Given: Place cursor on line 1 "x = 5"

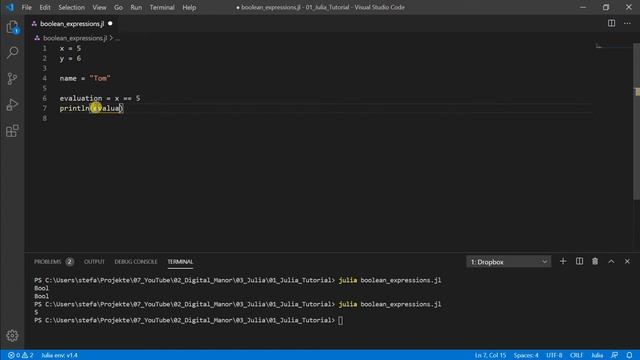Looking at the screenshot, I should coord(70,48).
